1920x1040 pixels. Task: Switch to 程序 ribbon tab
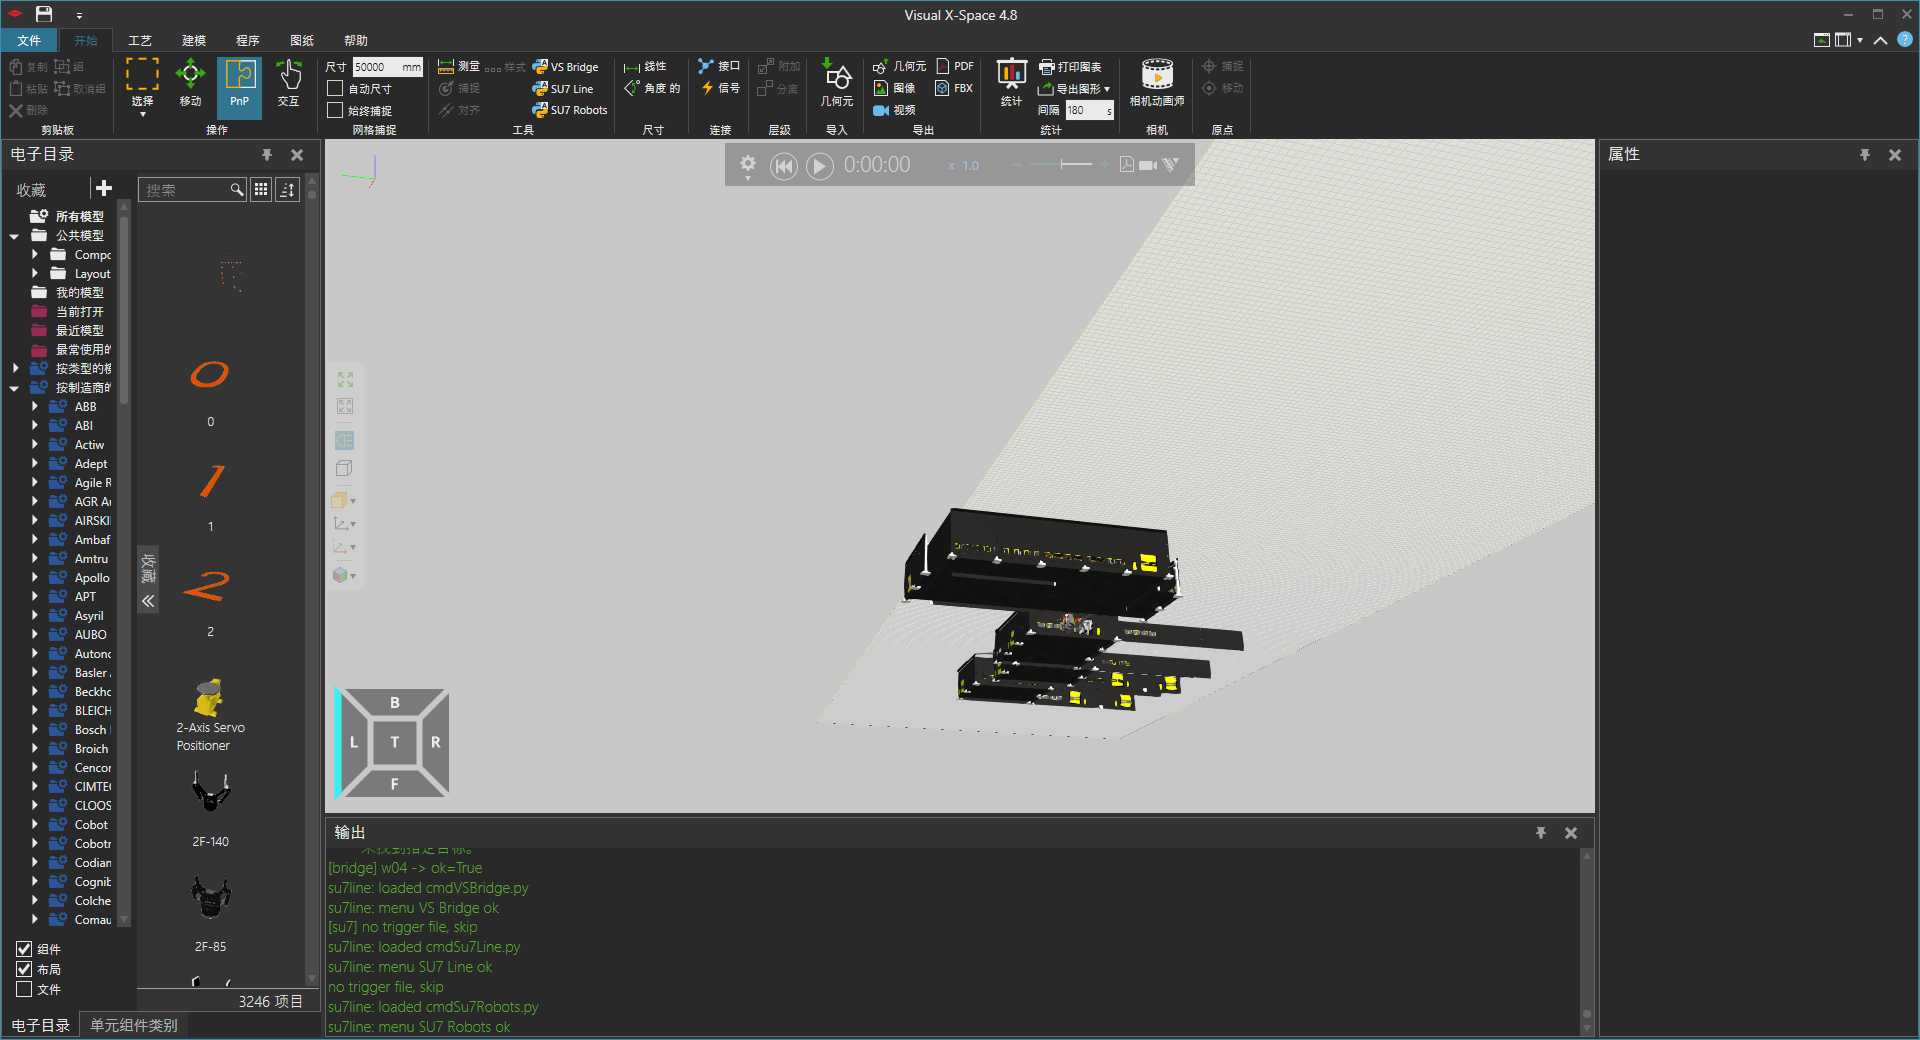[x=248, y=41]
